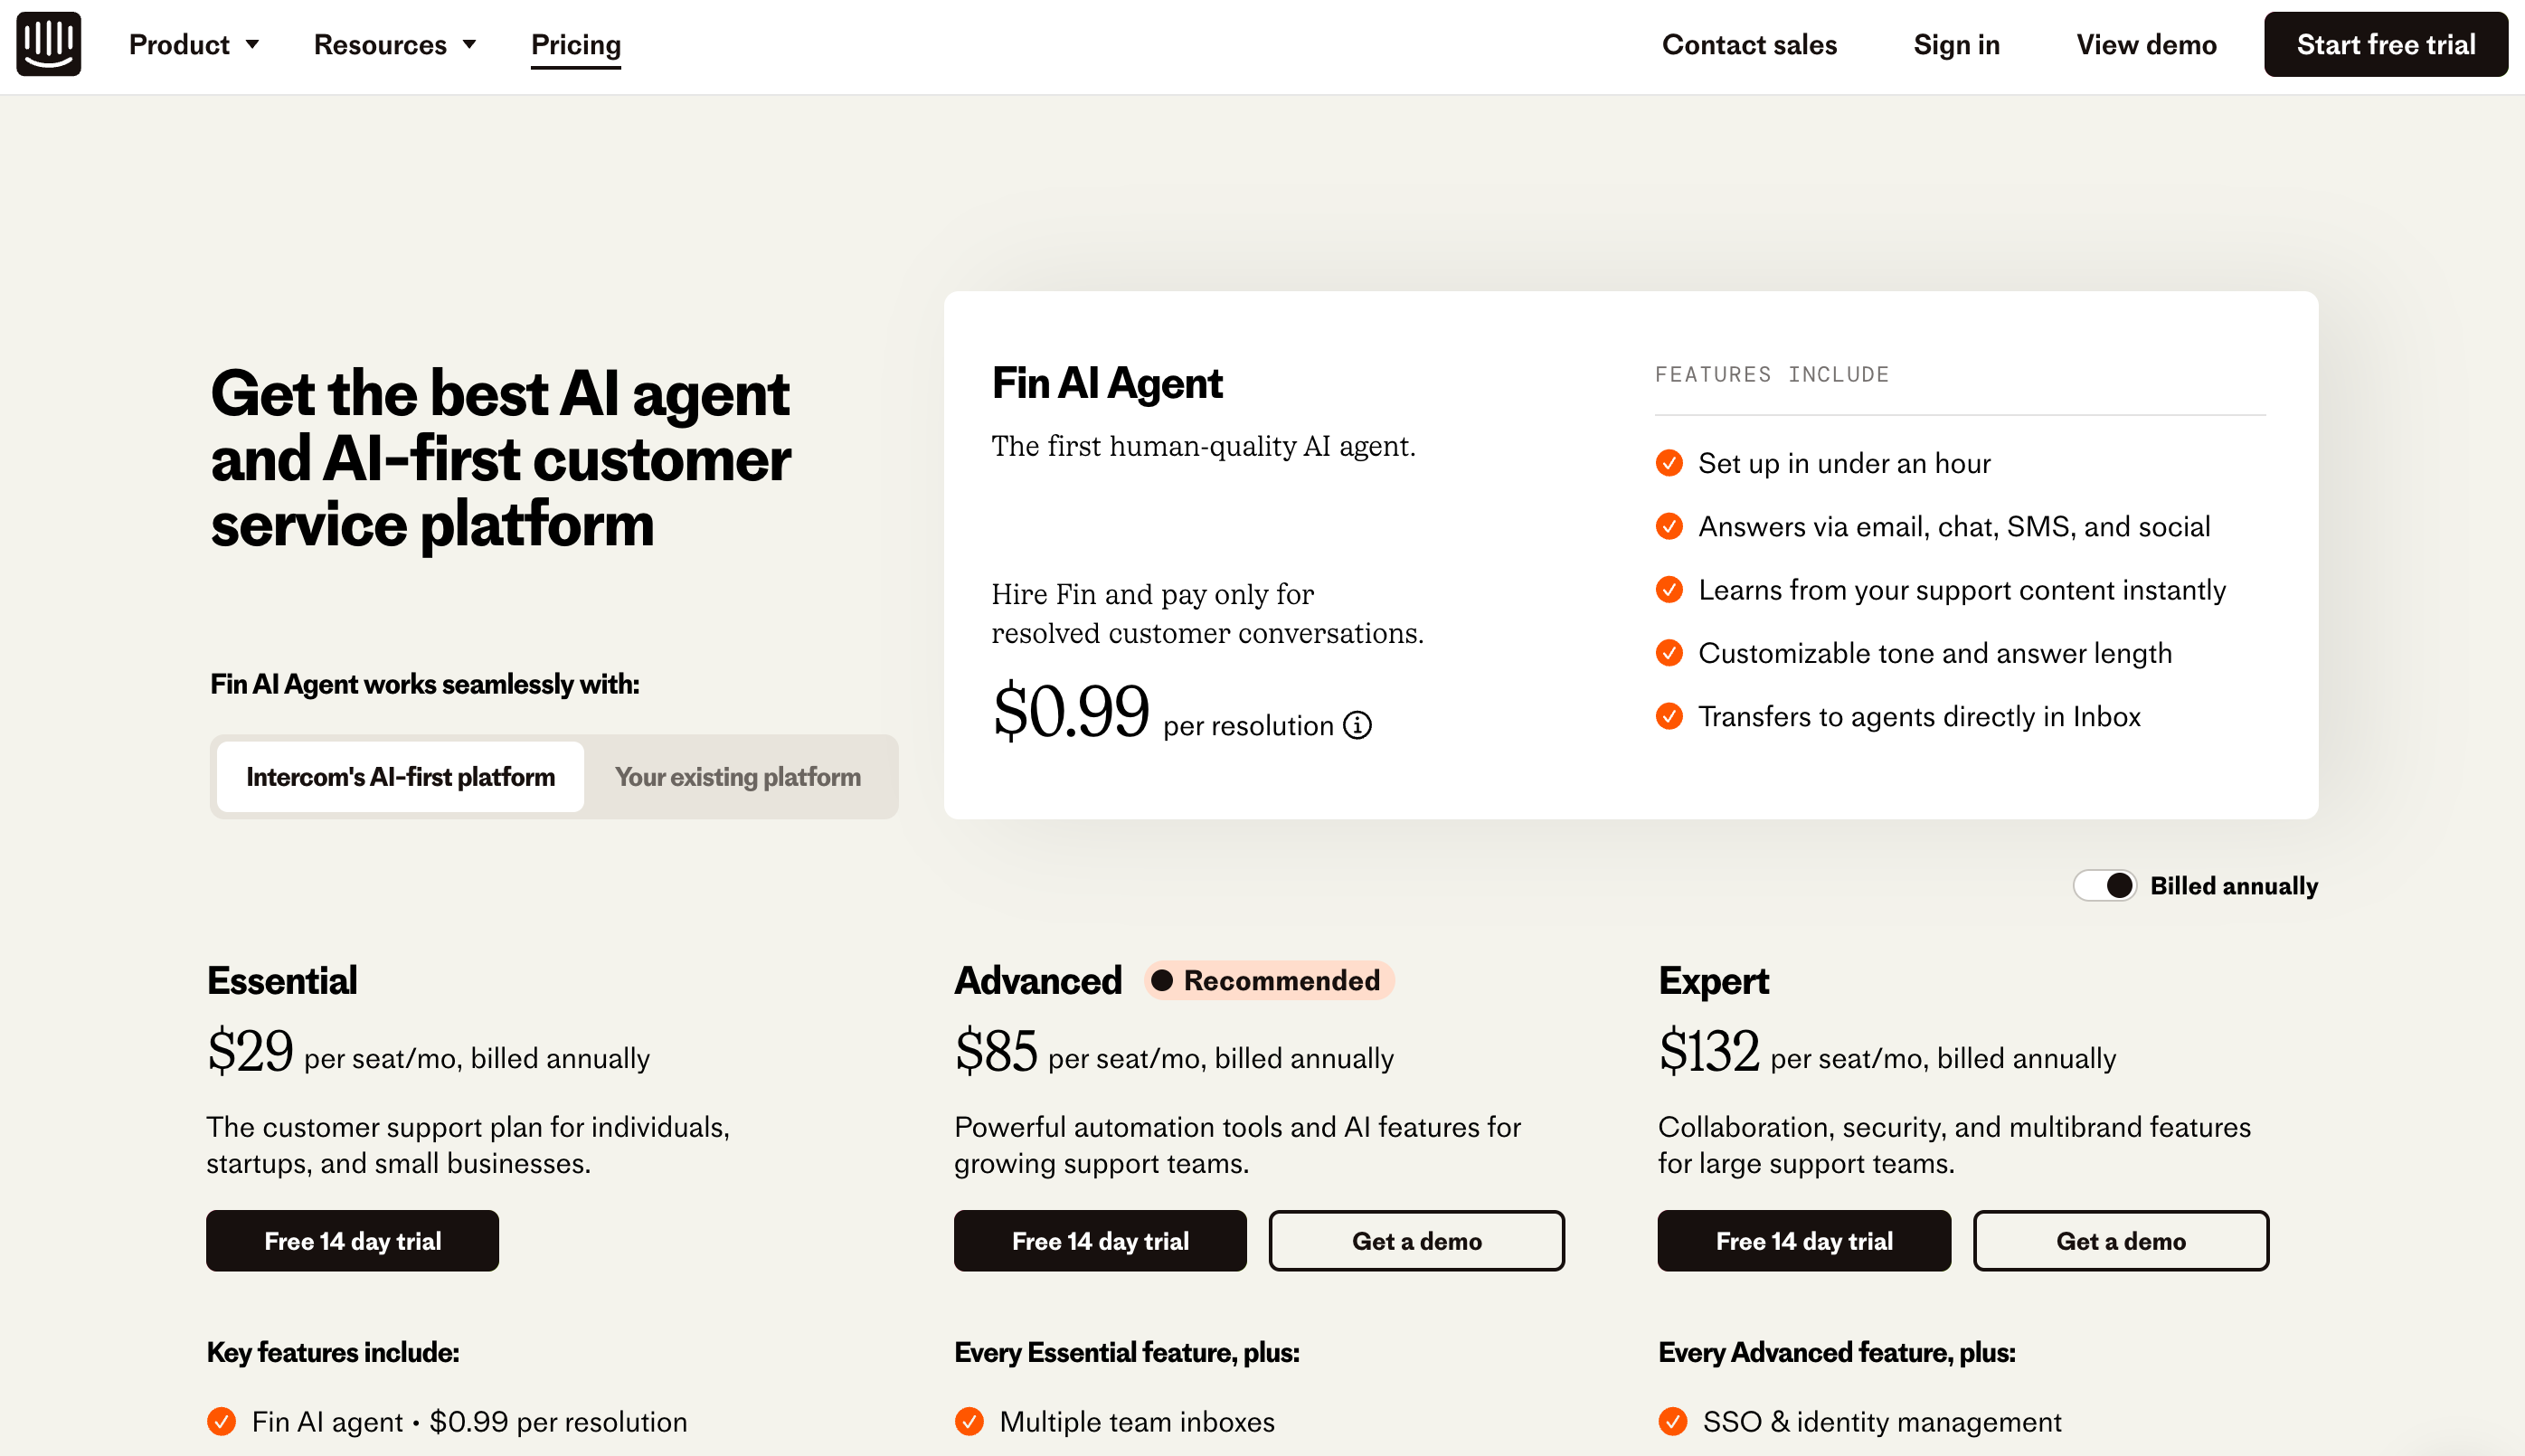
Task: Click the info icon beside per resolution
Action: click(1357, 725)
